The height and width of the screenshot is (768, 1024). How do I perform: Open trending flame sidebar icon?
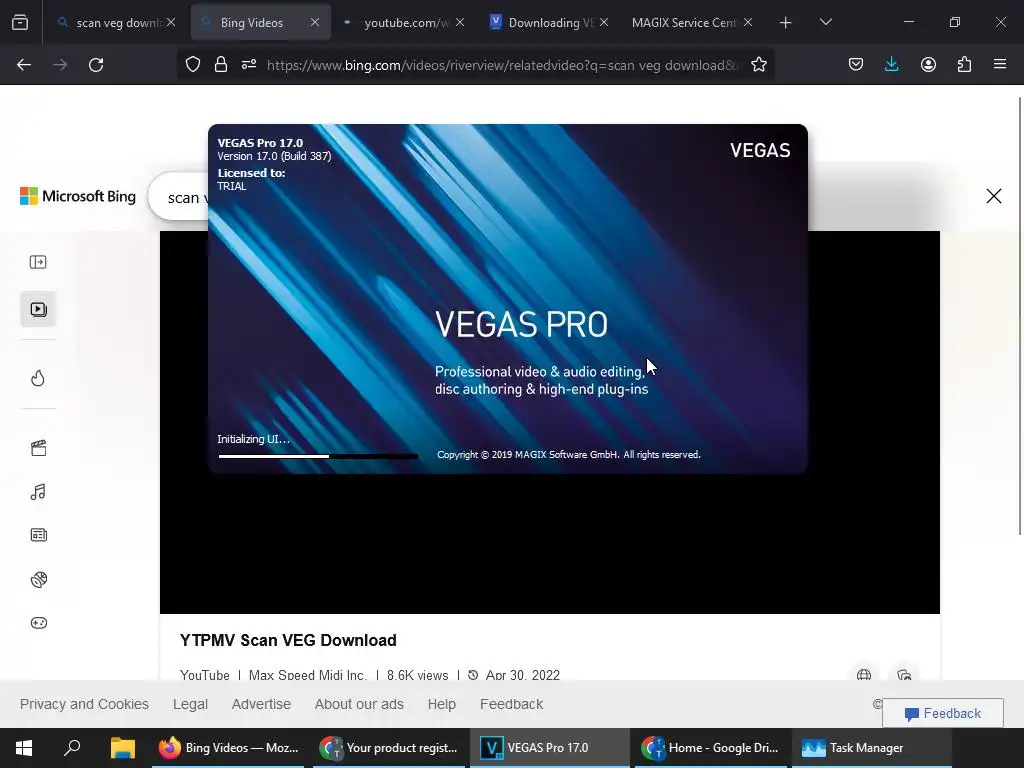click(39, 378)
